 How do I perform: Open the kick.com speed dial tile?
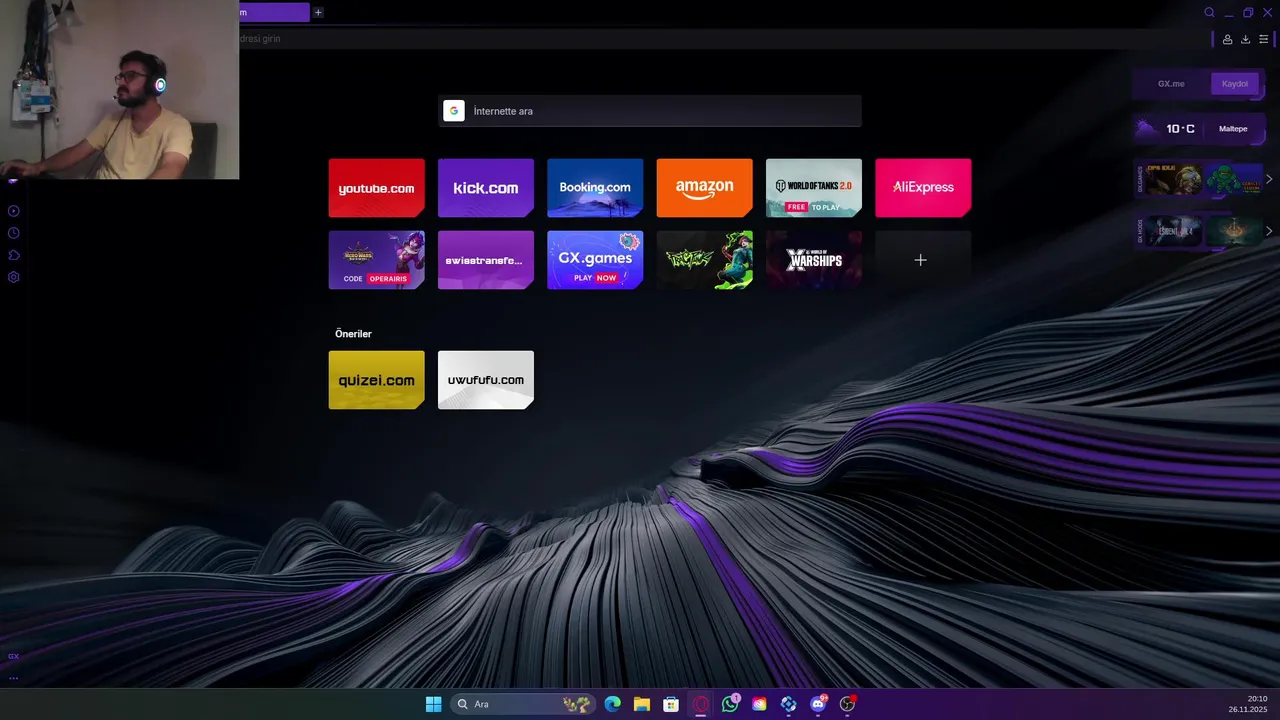(x=486, y=188)
